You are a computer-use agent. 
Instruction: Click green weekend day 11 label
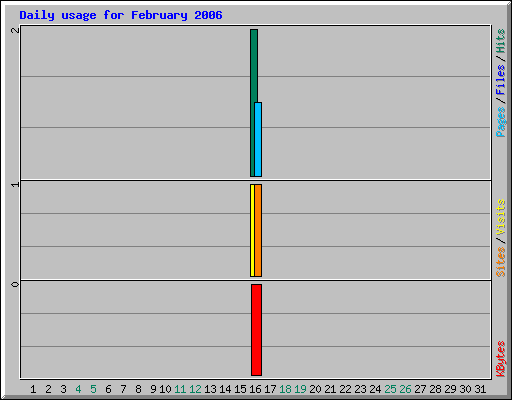pyautogui.click(x=180, y=389)
